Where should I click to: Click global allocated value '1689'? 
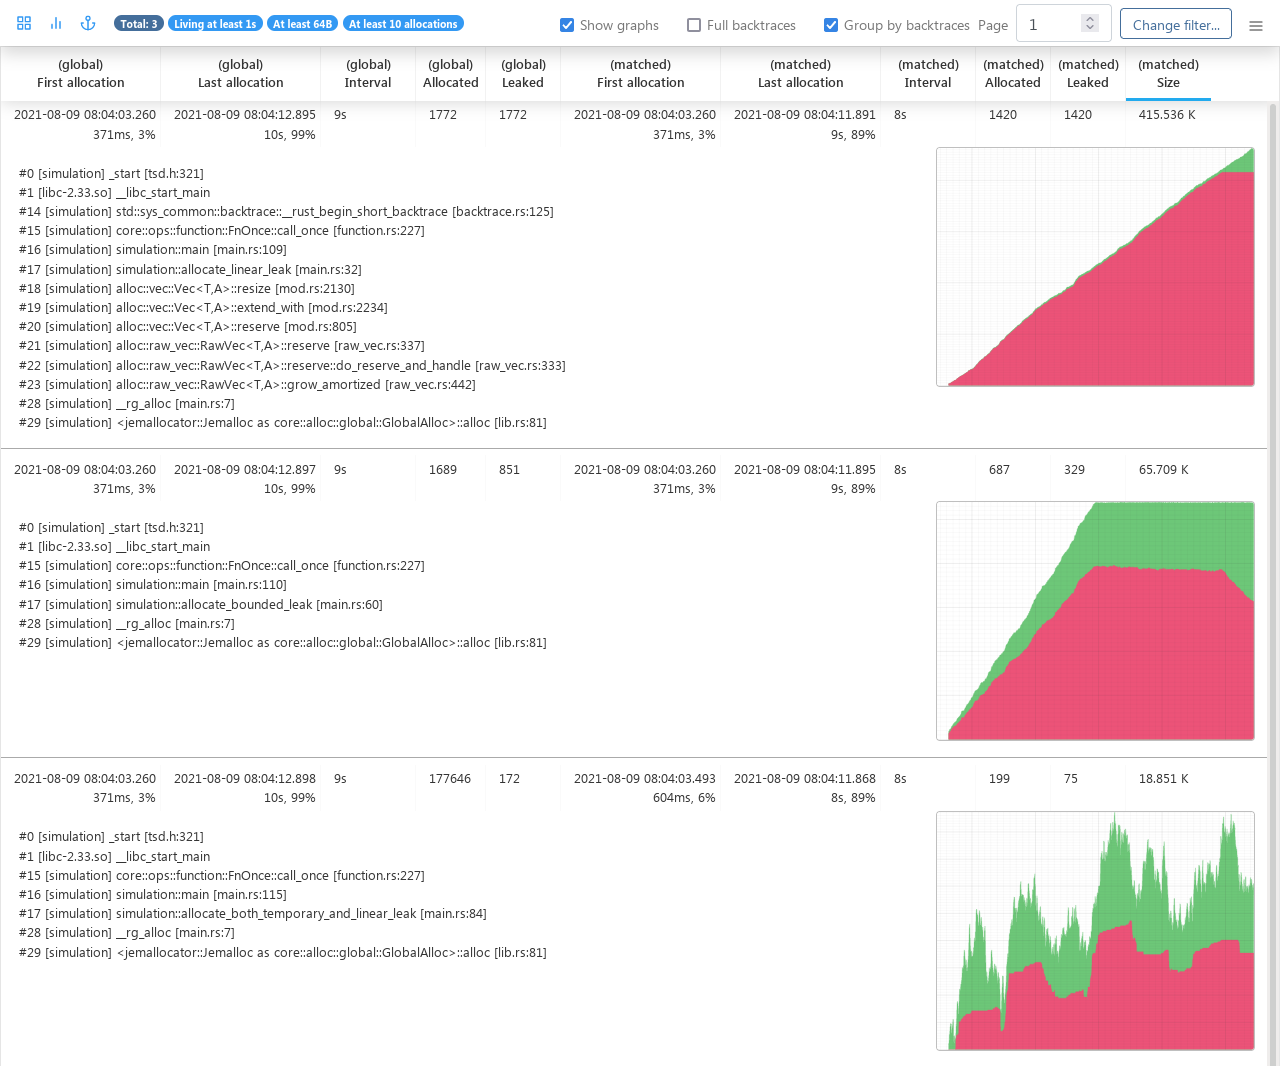click(x=443, y=469)
